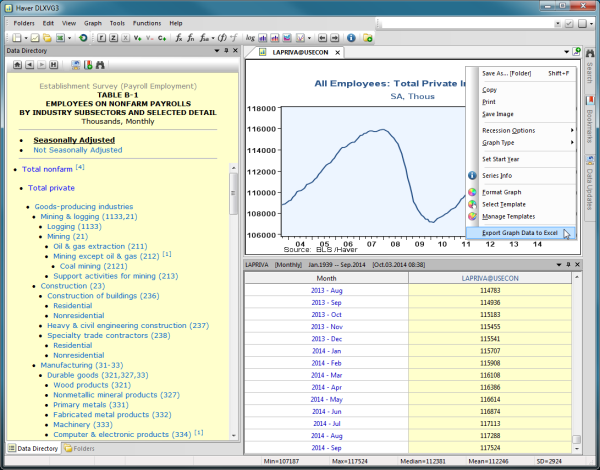The height and width of the screenshot is (470, 600).
Task: Click the open folder toolbar icon
Action: pyautogui.click(x=47, y=38)
